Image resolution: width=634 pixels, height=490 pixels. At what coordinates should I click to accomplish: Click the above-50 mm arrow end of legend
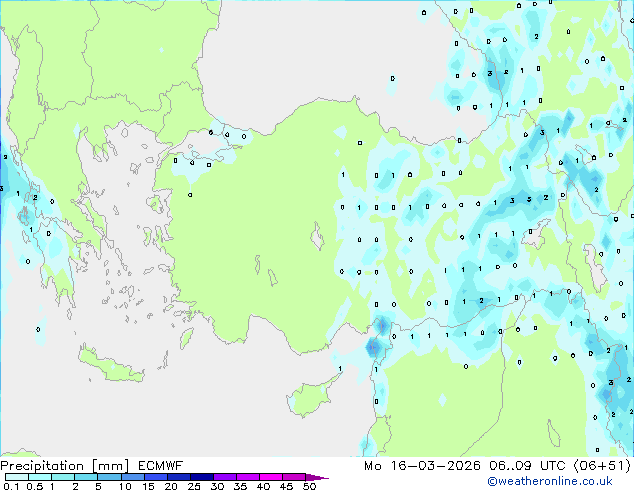(x=317, y=477)
